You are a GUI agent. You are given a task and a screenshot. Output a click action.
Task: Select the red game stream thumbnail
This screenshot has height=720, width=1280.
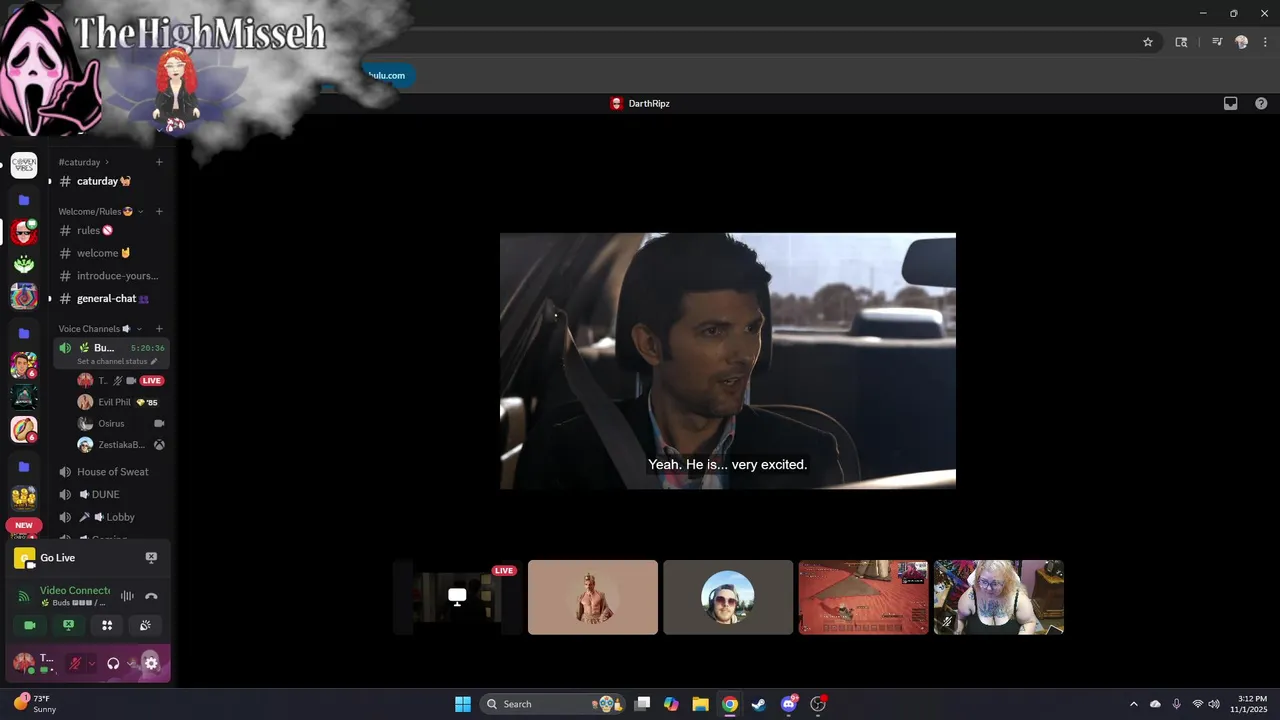click(863, 597)
